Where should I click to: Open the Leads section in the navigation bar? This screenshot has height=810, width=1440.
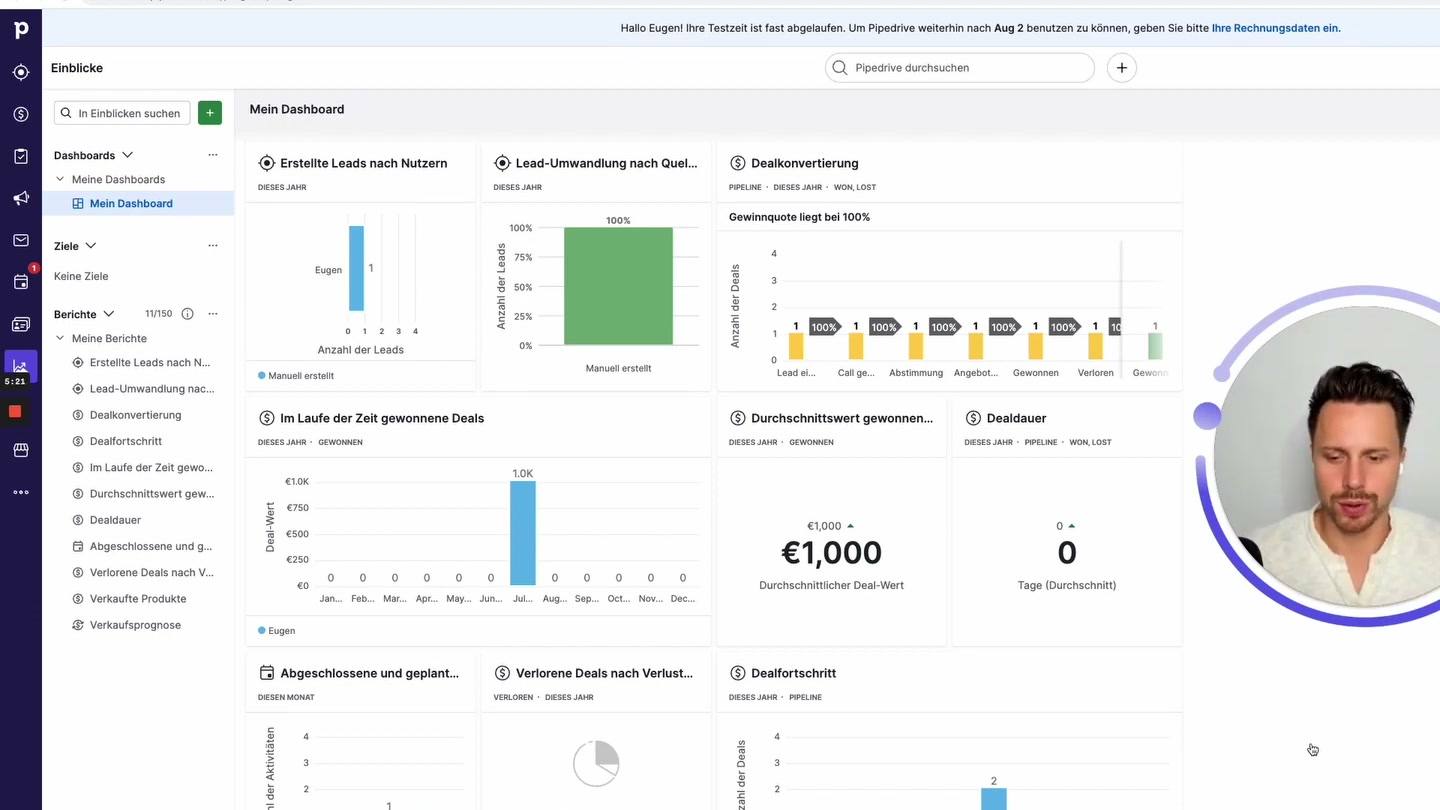(x=21, y=72)
